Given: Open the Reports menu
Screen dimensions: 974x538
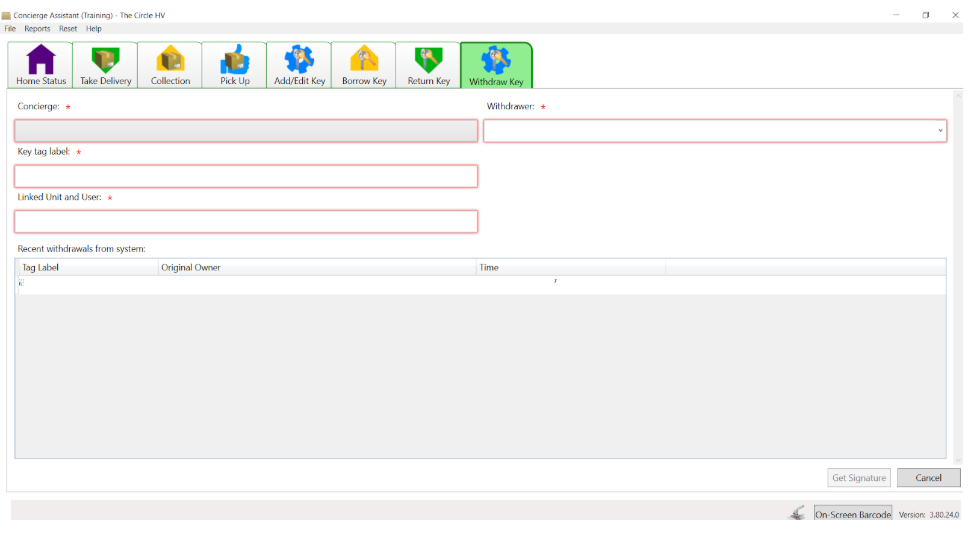Looking at the screenshot, I should click(x=37, y=29).
